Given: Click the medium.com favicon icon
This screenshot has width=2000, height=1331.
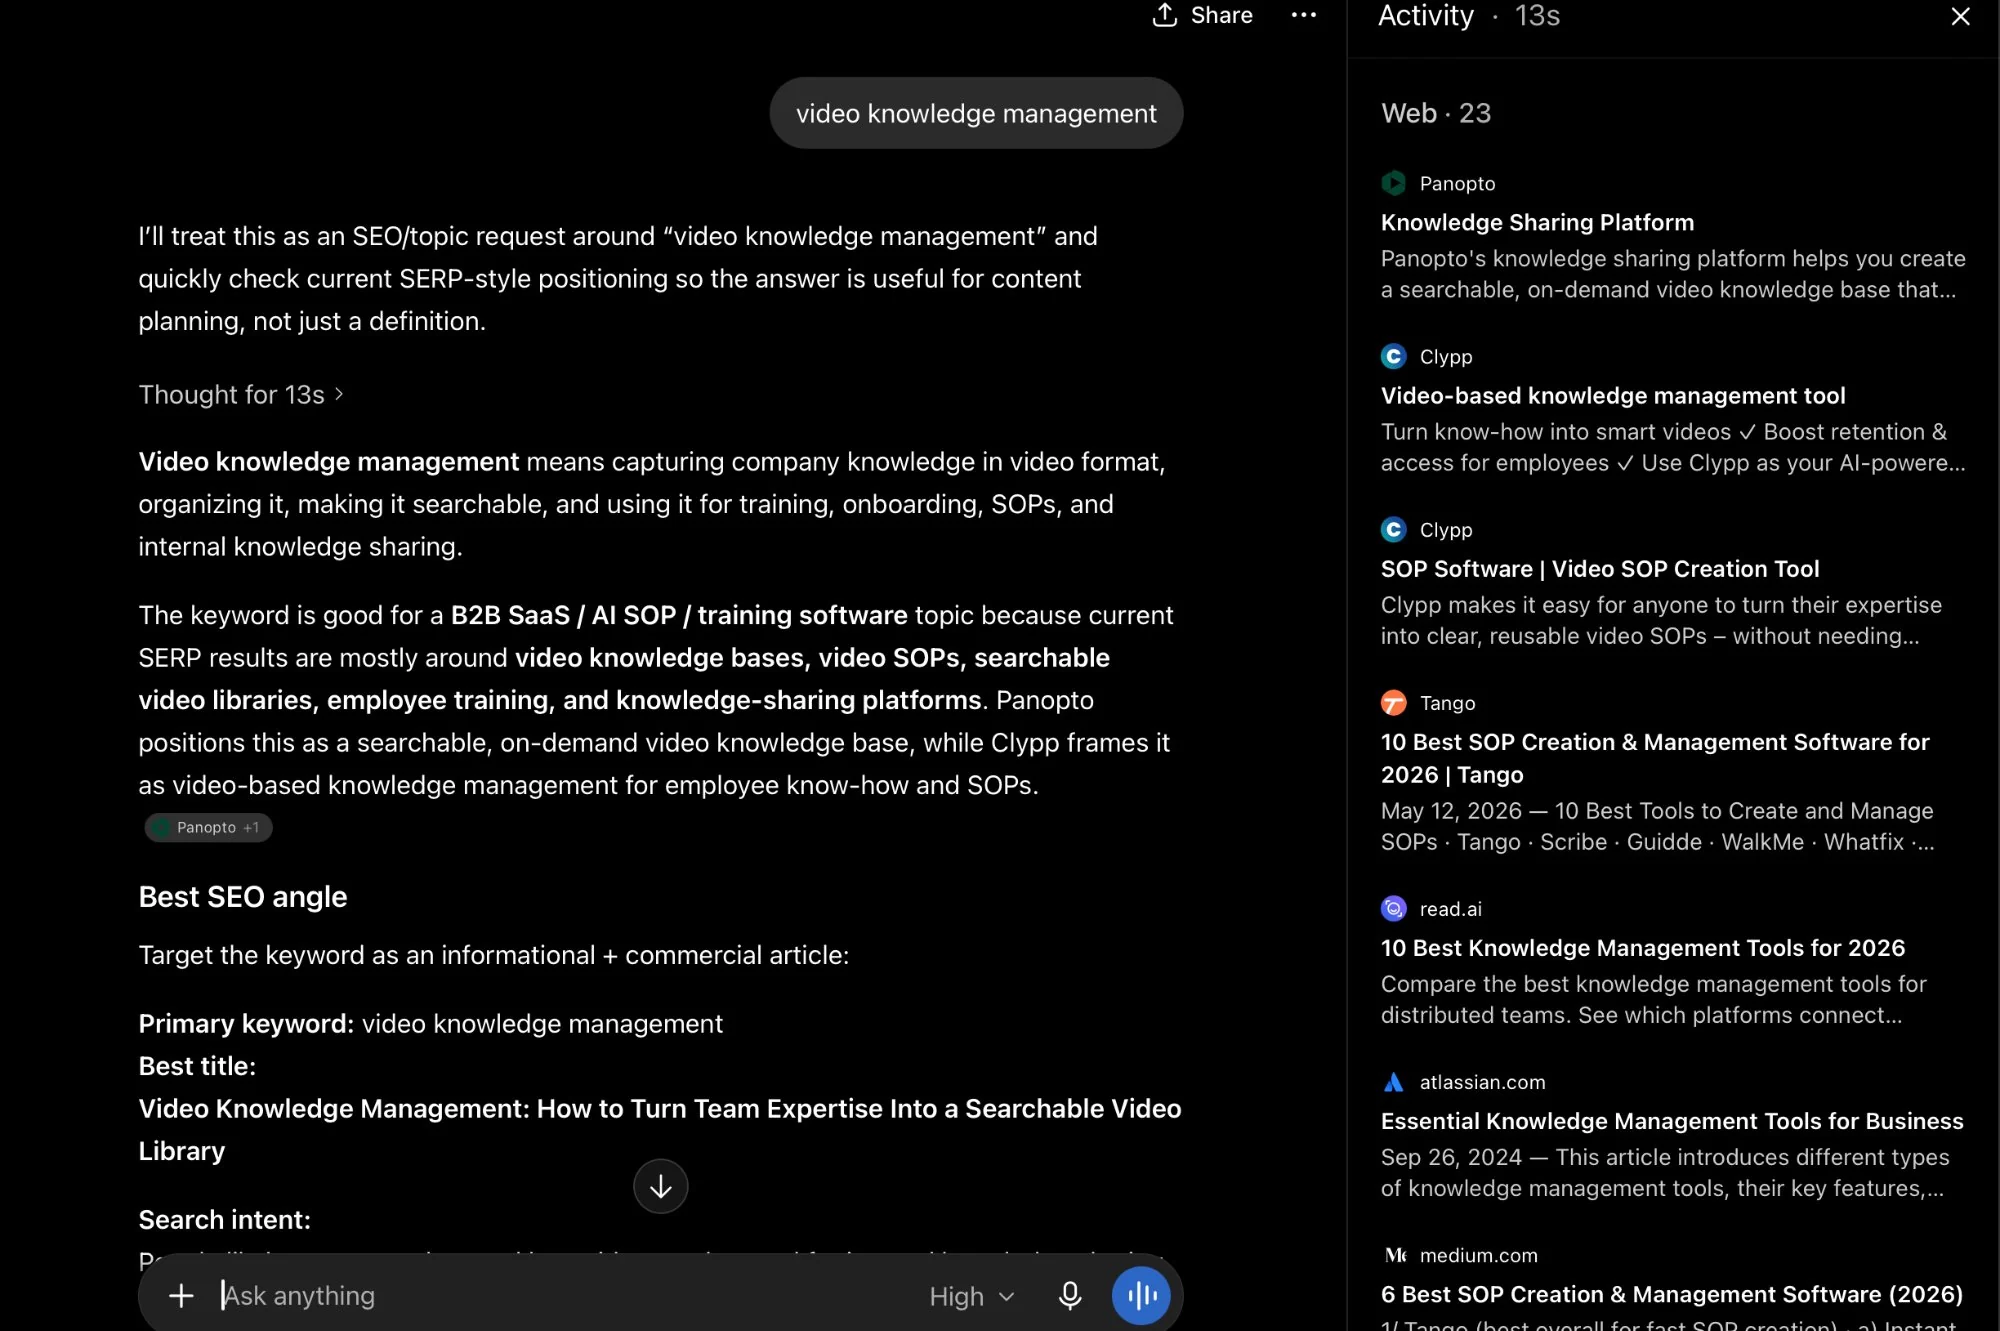Looking at the screenshot, I should tap(1396, 1255).
